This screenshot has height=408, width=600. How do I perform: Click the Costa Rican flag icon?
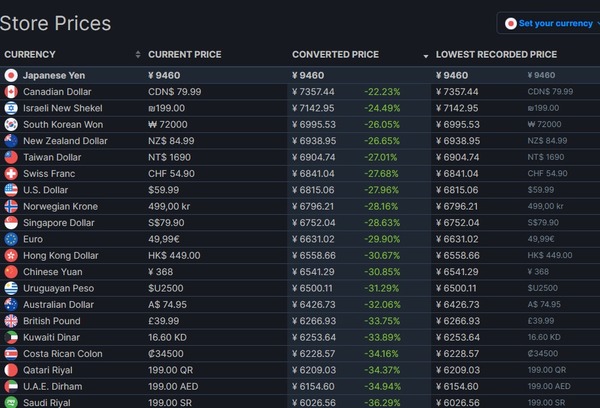tap(11, 354)
